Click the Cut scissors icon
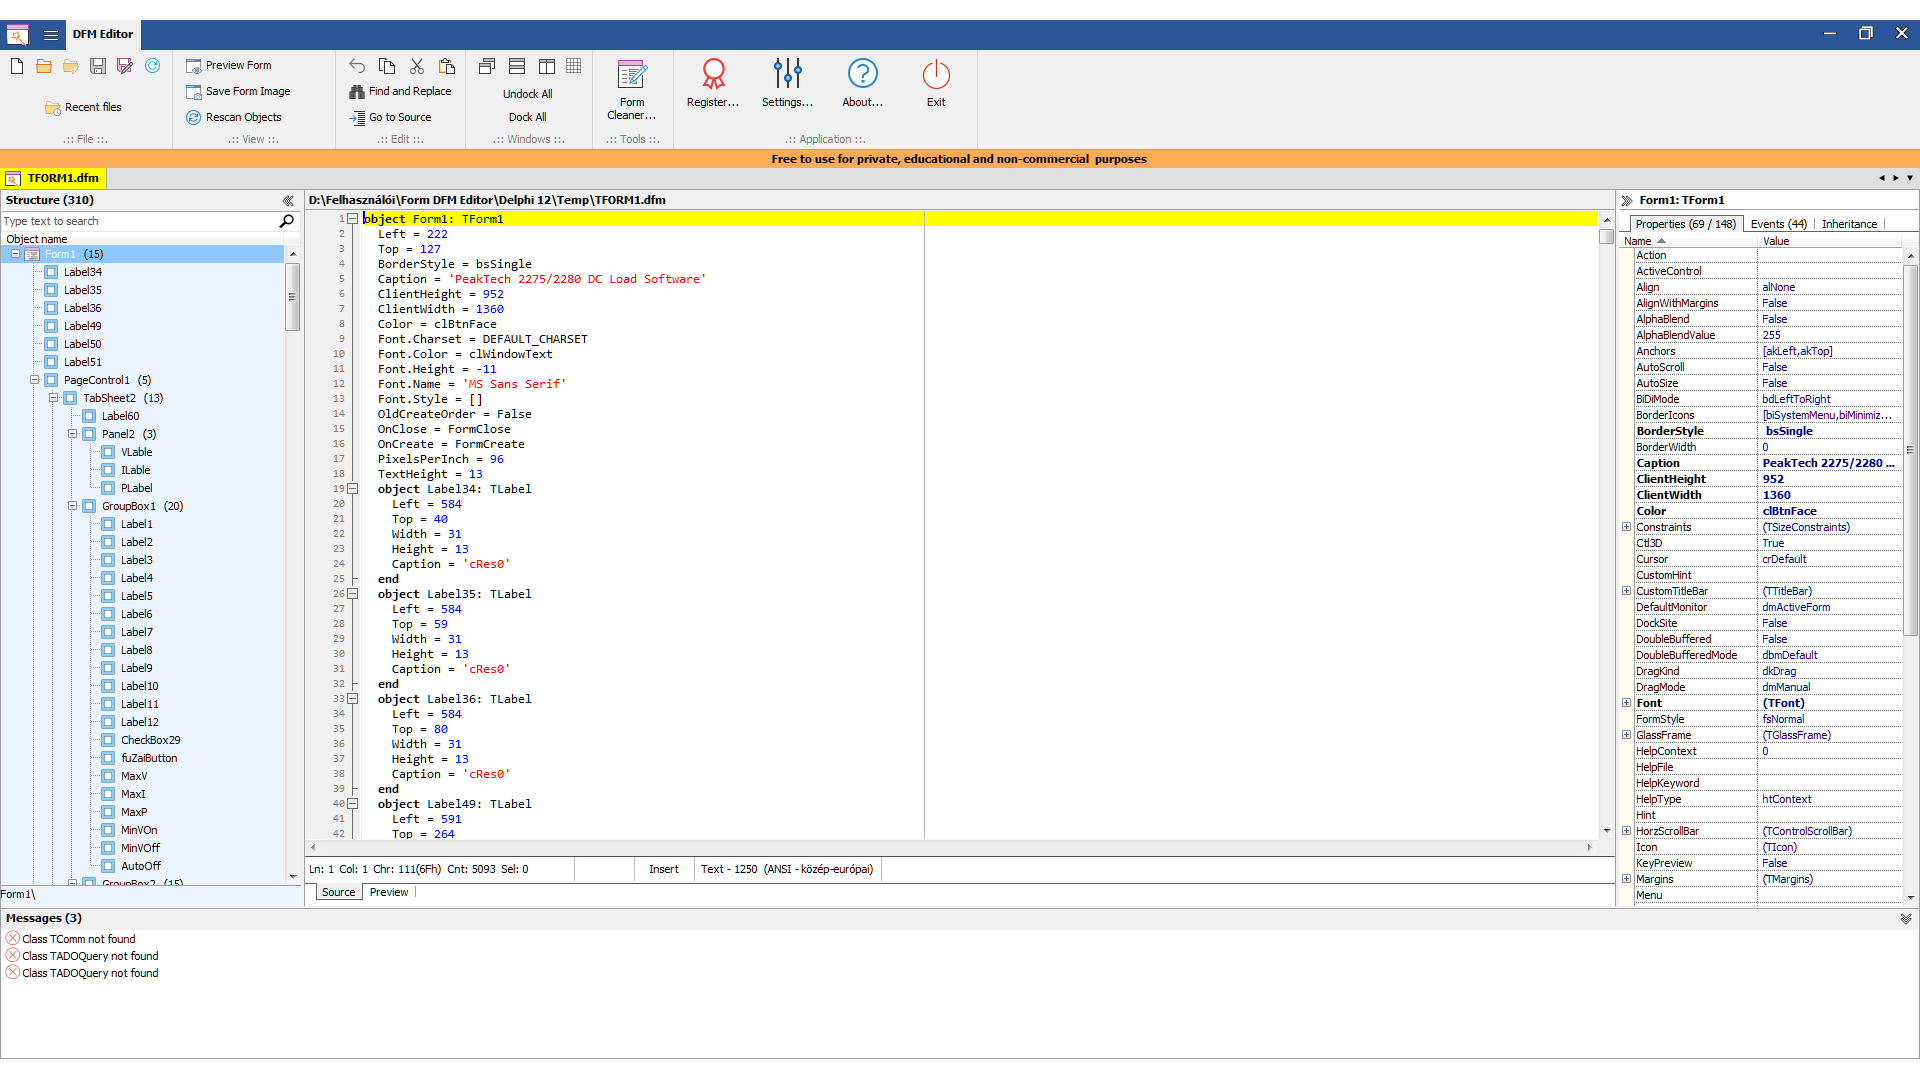1920x1080 pixels. click(x=417, y=66)
